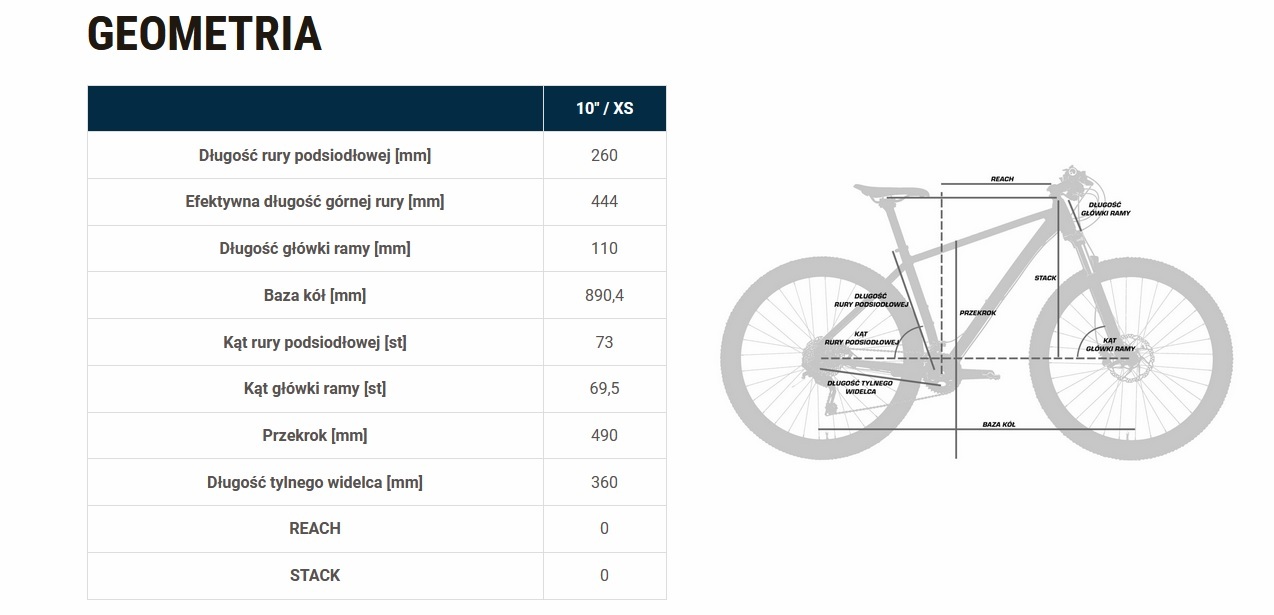Select the Długość główki ramy row label

click(315, 248)
